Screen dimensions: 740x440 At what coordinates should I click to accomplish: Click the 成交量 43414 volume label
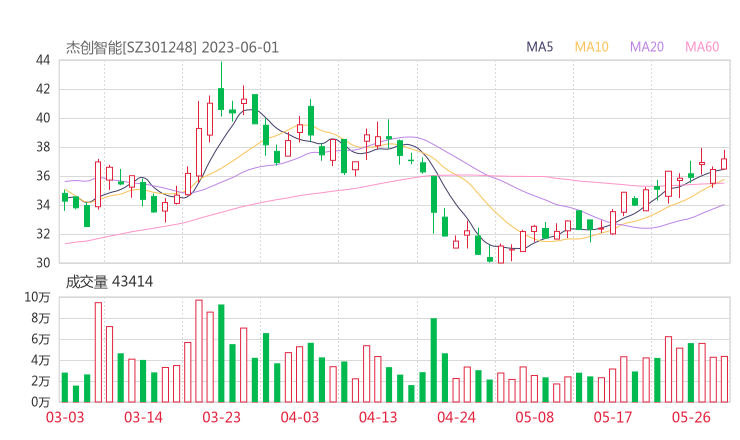(109, 282)
